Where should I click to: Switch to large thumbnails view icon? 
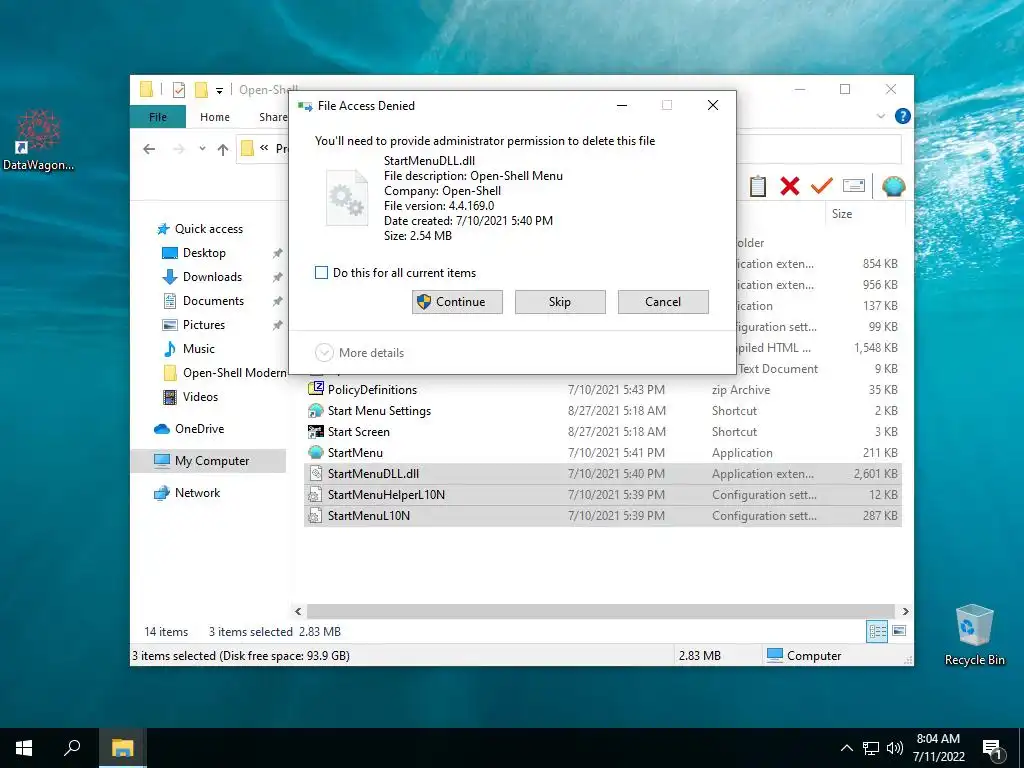(899, 631)
